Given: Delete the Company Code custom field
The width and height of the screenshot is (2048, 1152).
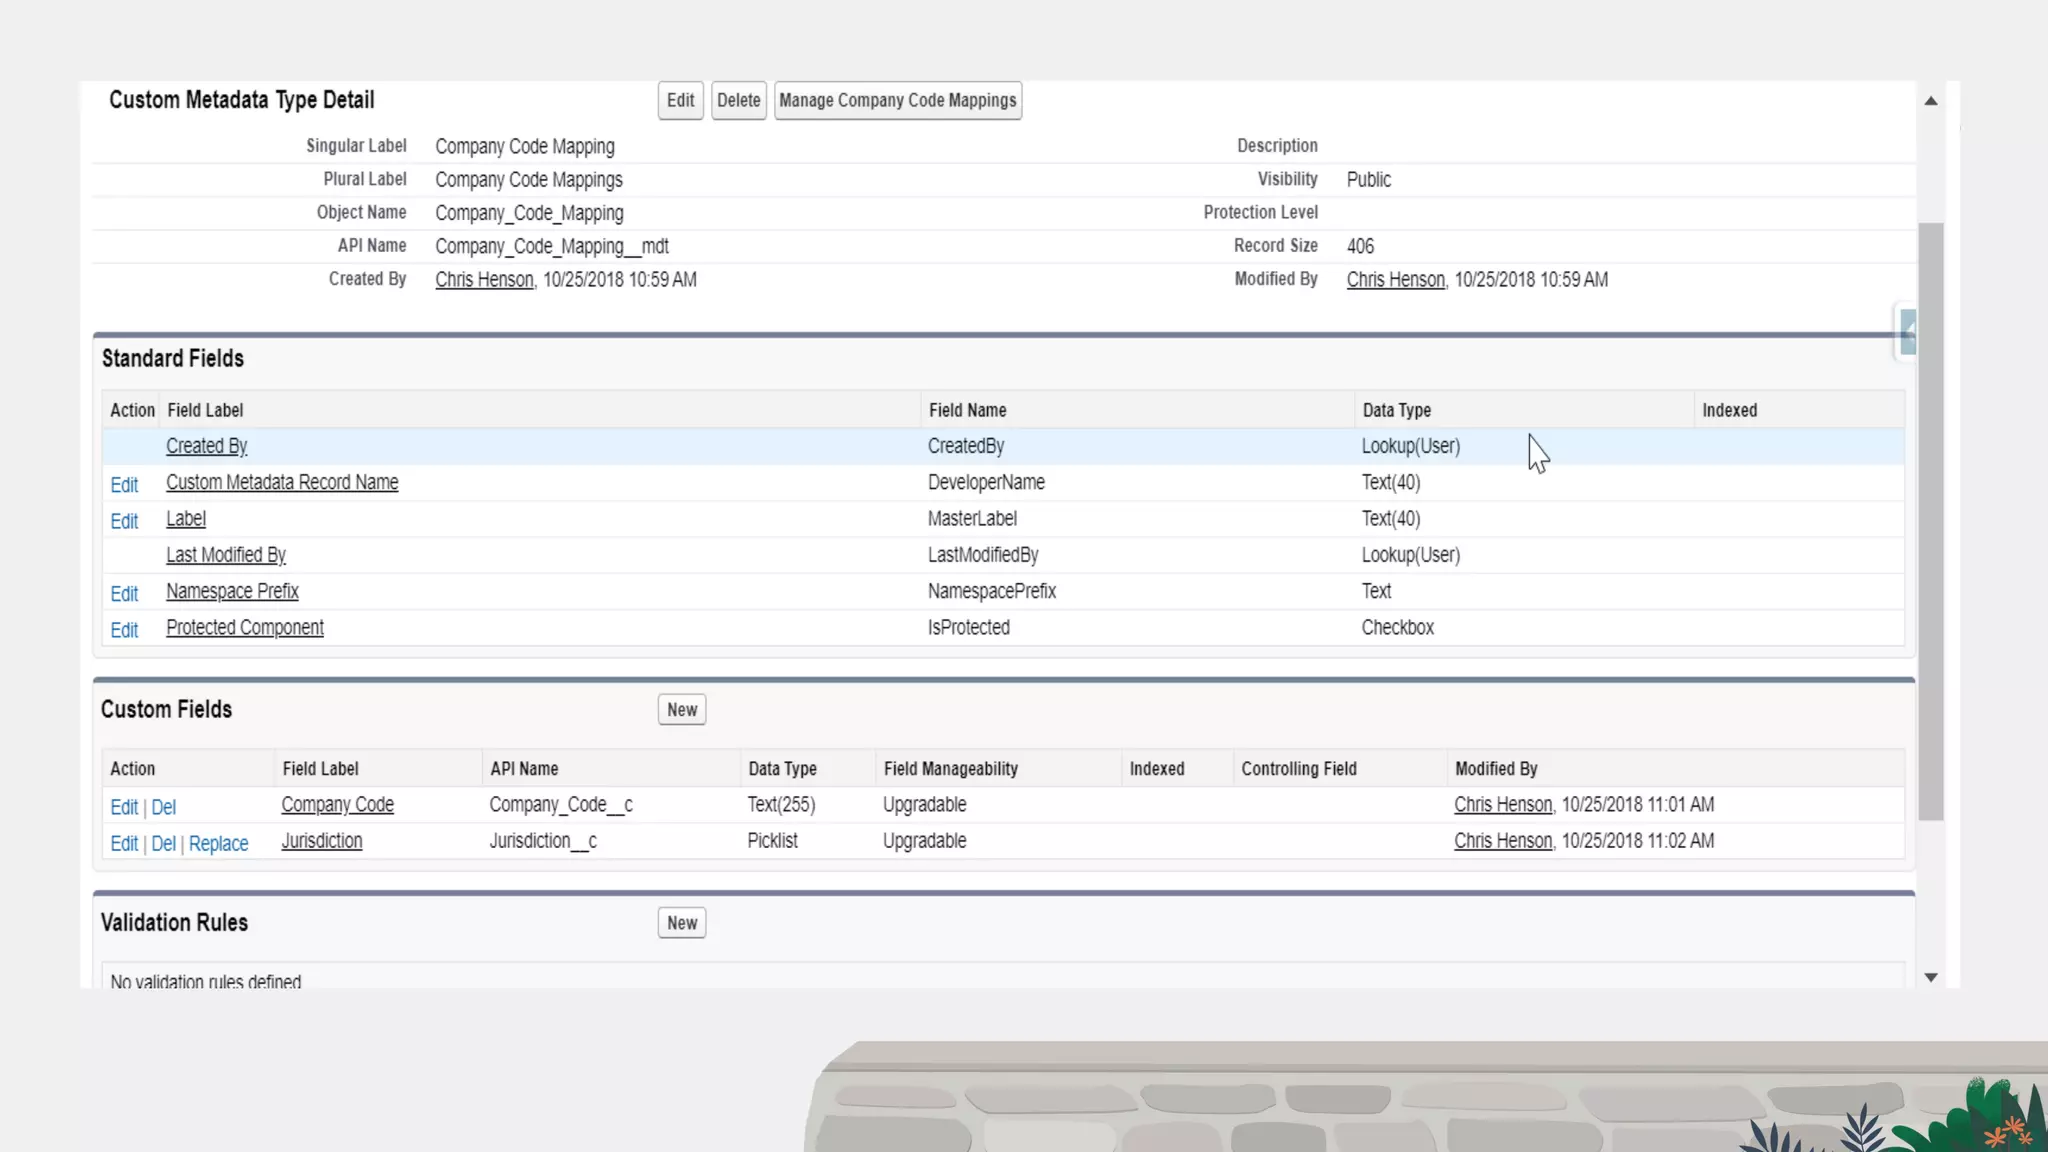Looking at the screenshot, I should coord(163,807).
